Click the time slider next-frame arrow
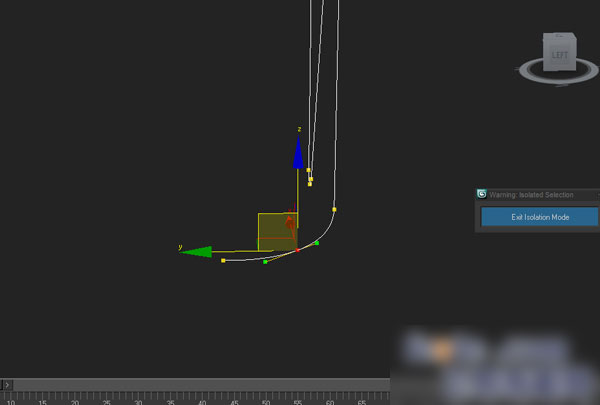Image resolution: width=600 pixels, height=405 pixels. [x=7, y=385]
